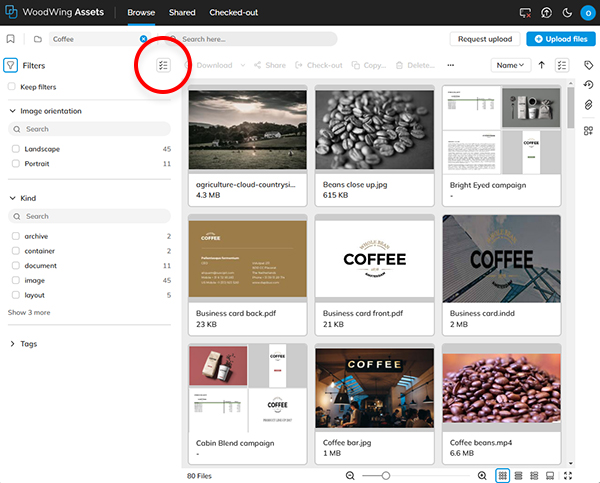
Task: Select the Cabin Blend campaign collection
Action: coord(248,404)
